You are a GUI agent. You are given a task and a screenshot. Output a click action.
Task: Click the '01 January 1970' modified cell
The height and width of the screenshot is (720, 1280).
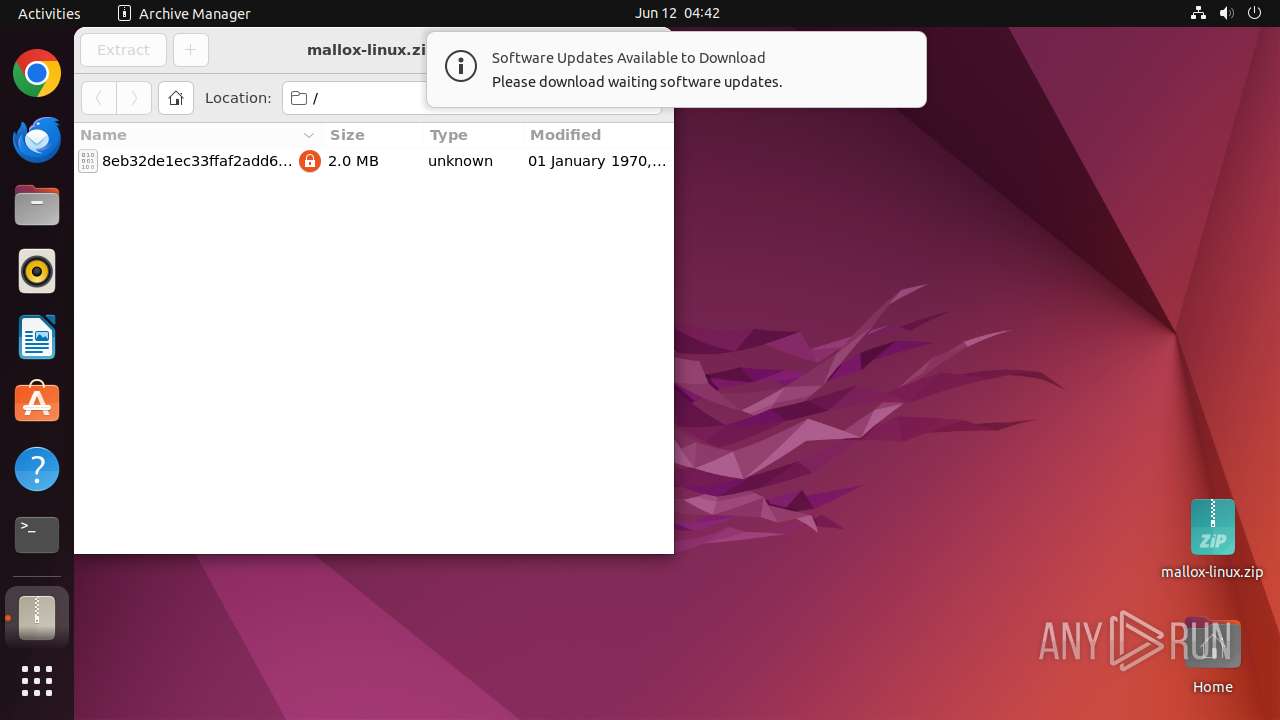(x=597, y=161)
